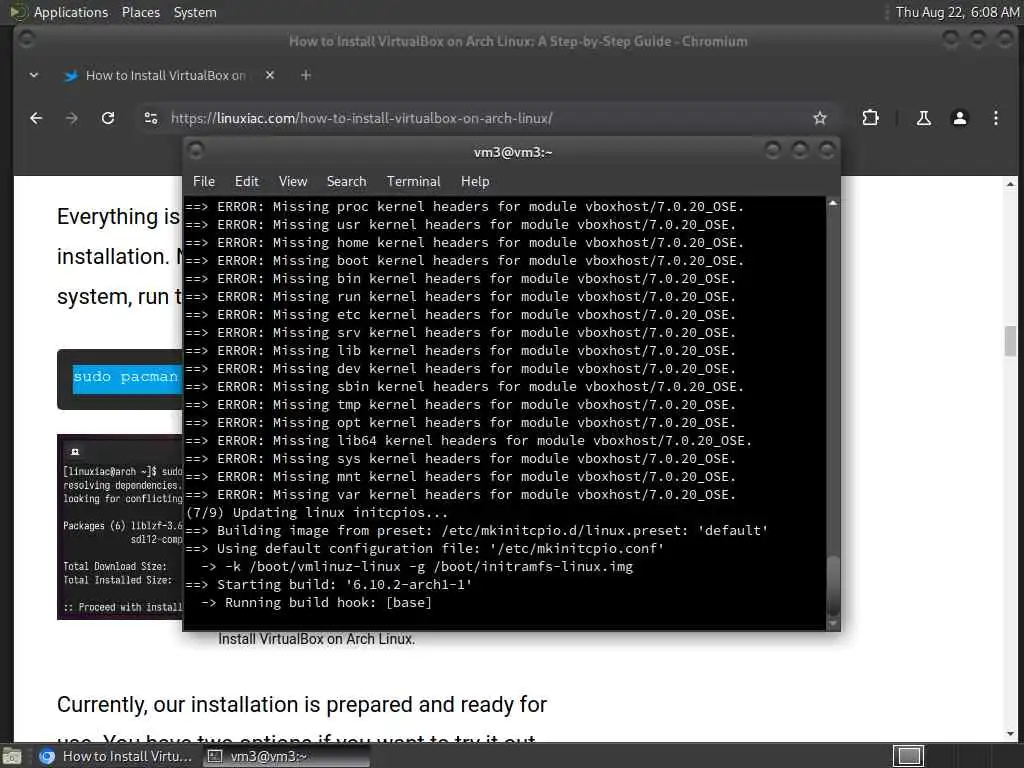
Task: Open the terminal Help menu
Action: point(475,182)
